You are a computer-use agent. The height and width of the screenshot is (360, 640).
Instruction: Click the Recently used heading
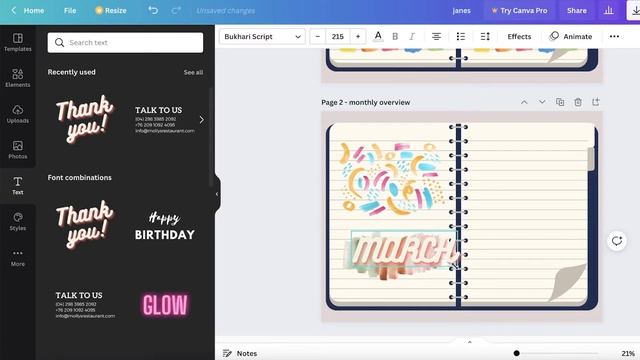tap(71, 72)
